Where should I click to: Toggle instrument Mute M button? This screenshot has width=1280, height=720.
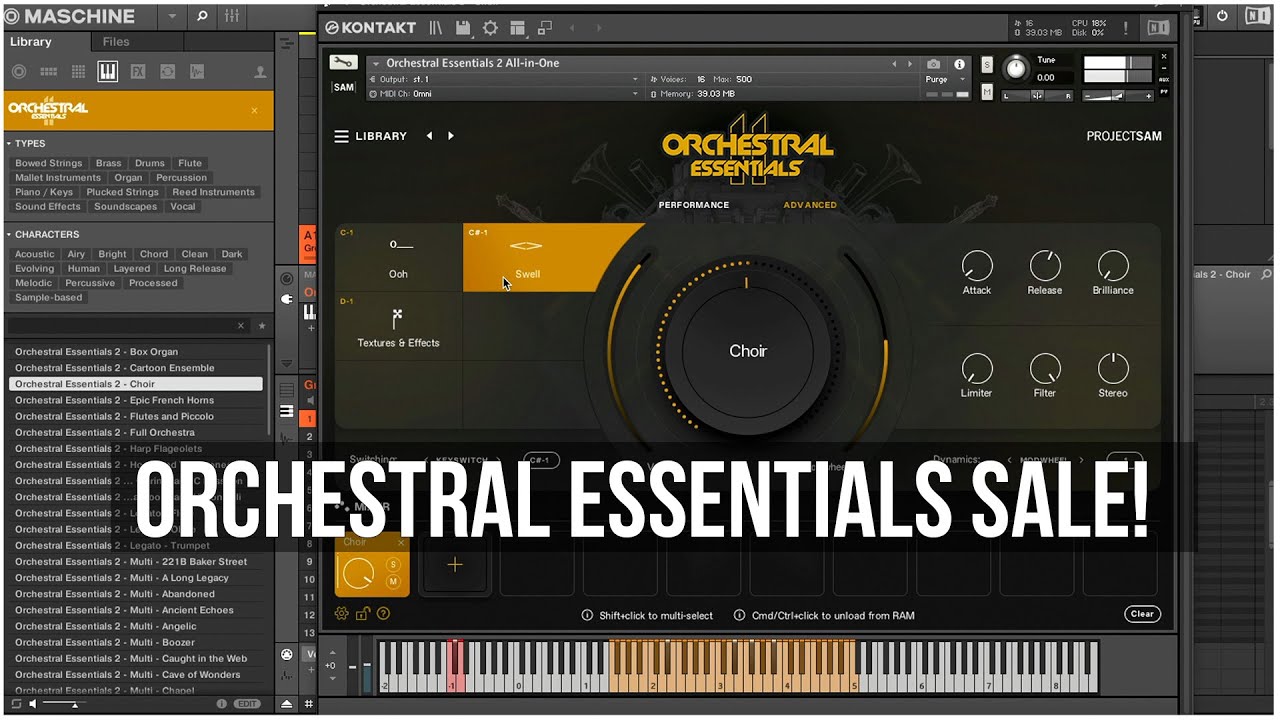987,92
